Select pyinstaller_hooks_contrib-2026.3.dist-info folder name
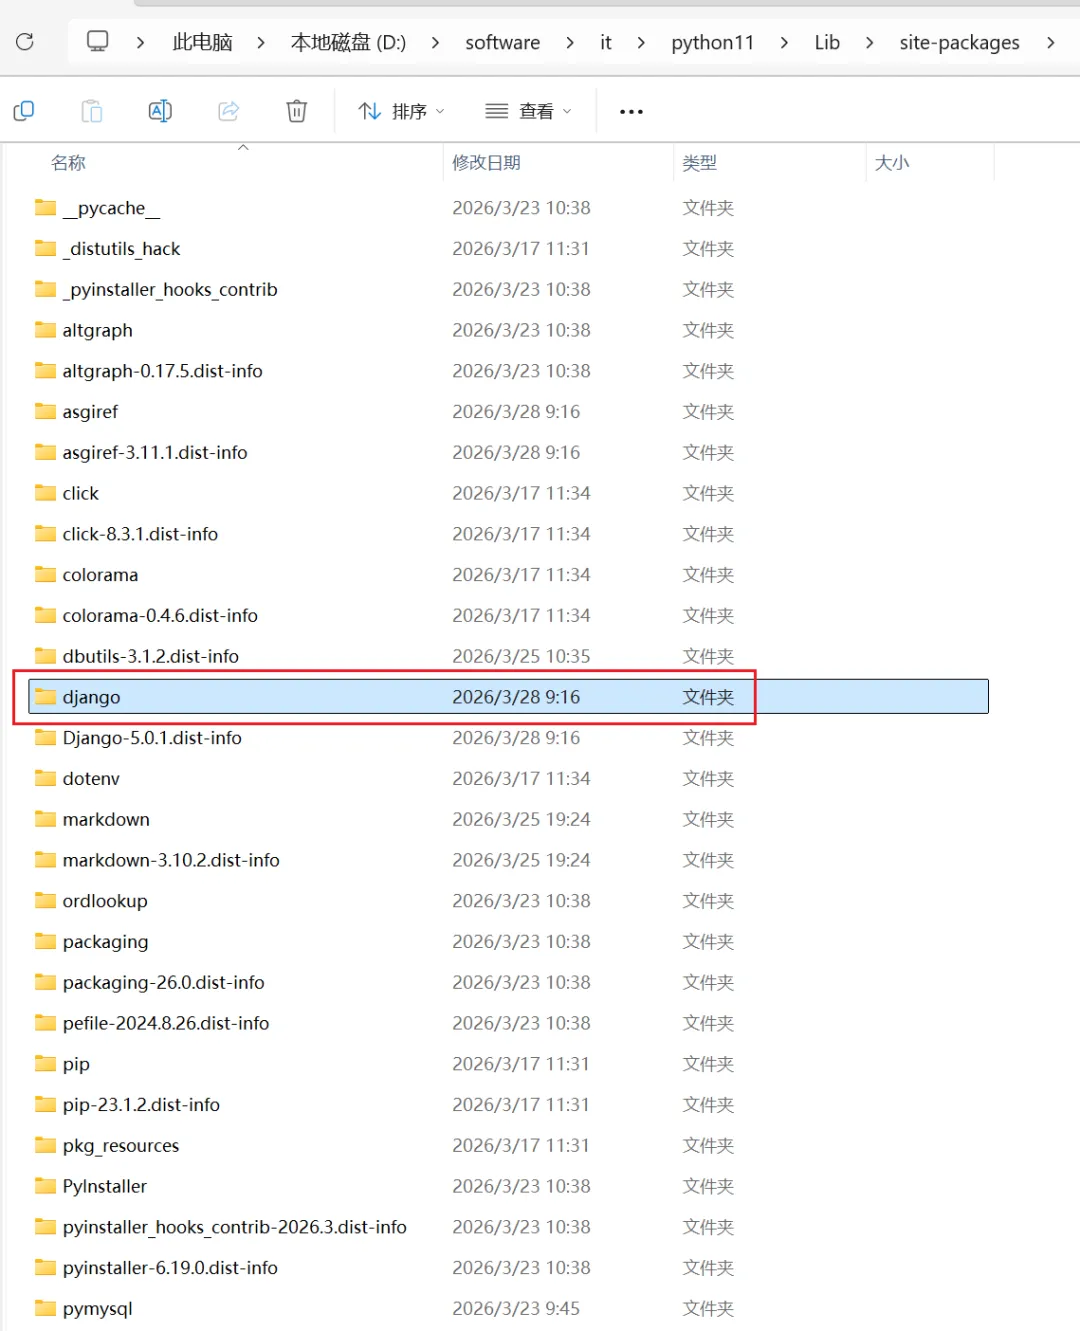 tap(234, 1227)
